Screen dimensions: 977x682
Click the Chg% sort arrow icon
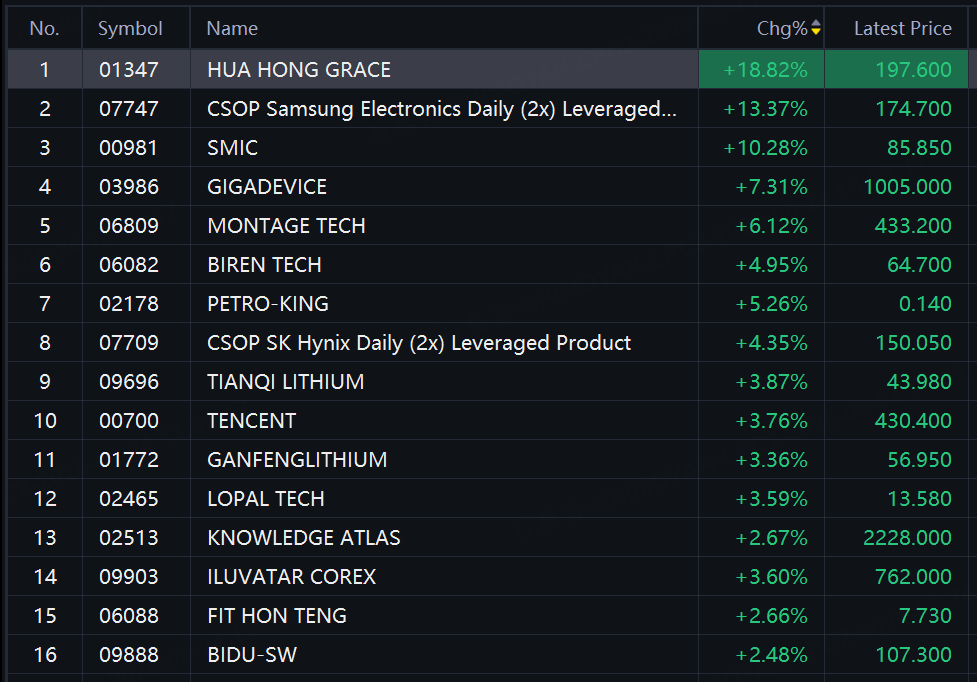(816, 28)
